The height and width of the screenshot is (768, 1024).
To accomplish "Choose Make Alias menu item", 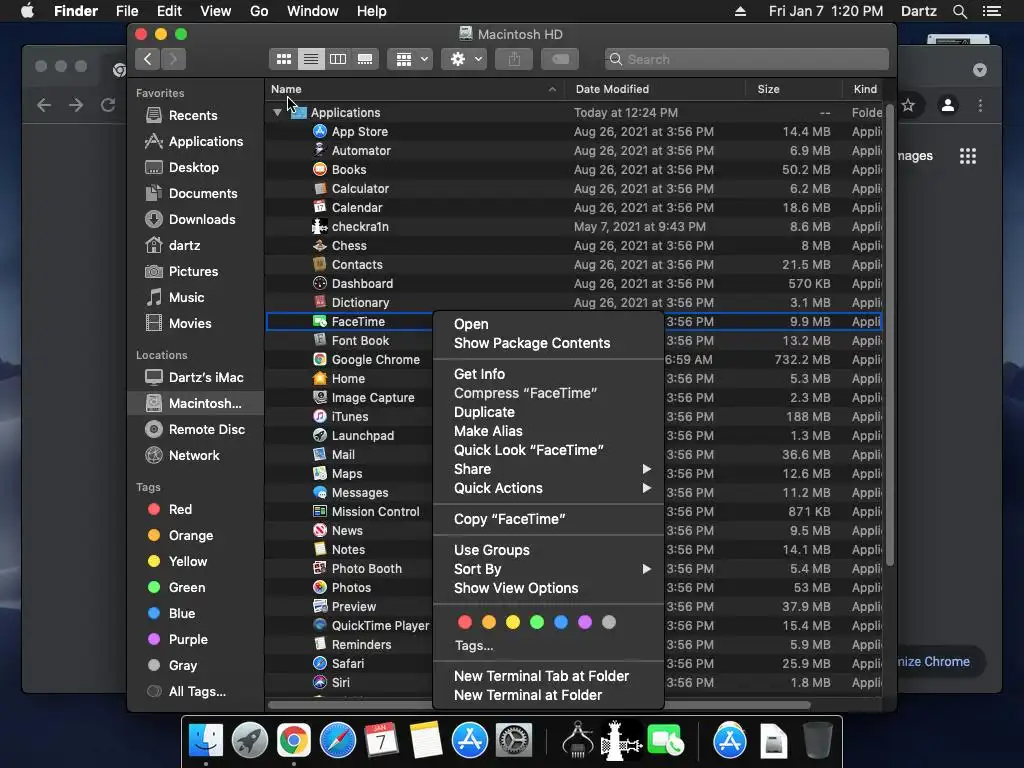I will (x=549, y=431).
